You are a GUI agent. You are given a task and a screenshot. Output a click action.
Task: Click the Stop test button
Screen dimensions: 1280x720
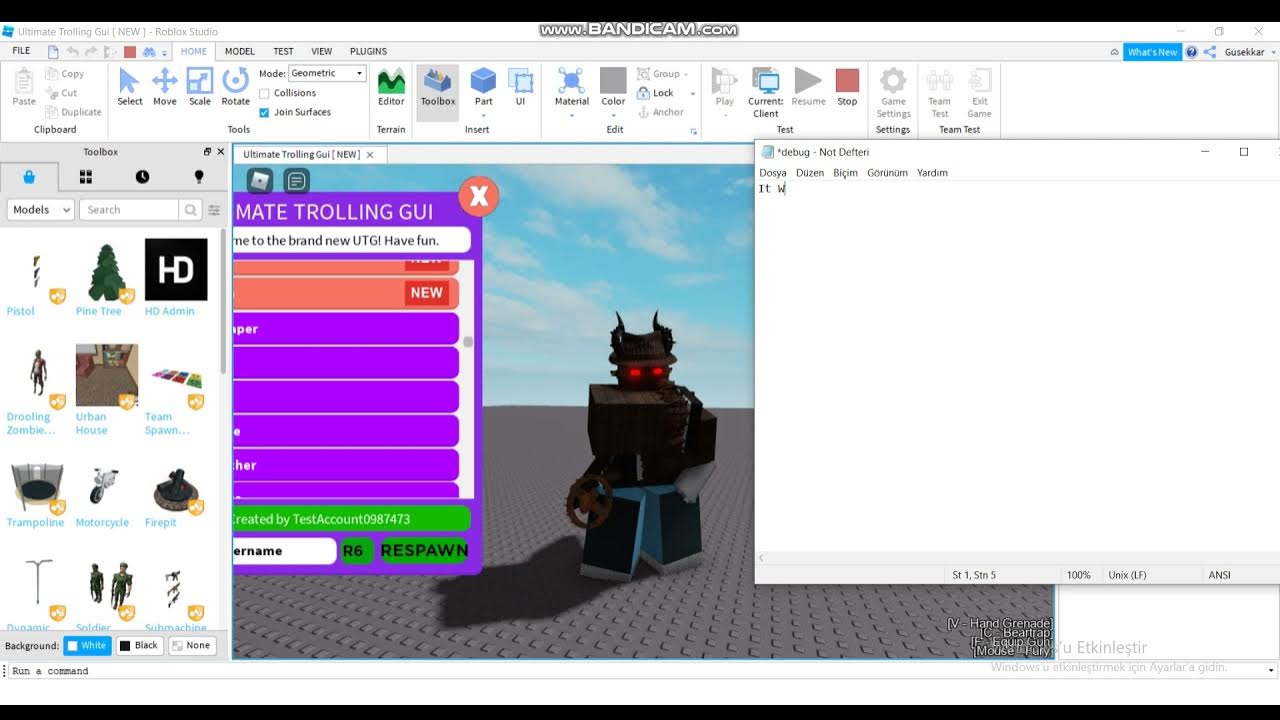[847, 87]
